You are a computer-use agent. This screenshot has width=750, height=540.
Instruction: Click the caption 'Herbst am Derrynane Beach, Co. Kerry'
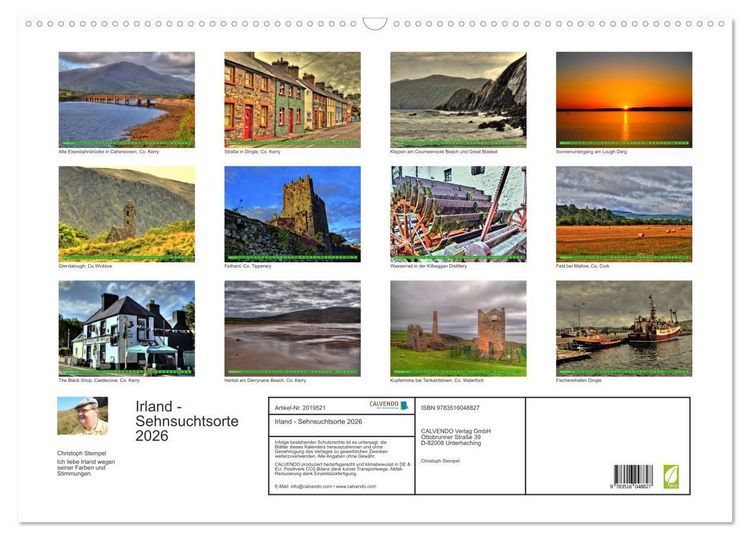(265, 380)
